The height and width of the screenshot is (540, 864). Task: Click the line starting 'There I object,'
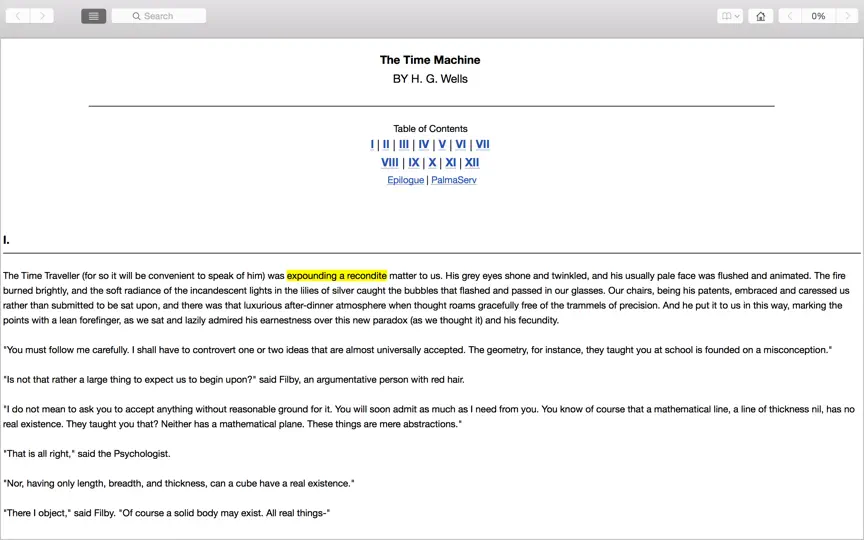click(x=166, y=513)
